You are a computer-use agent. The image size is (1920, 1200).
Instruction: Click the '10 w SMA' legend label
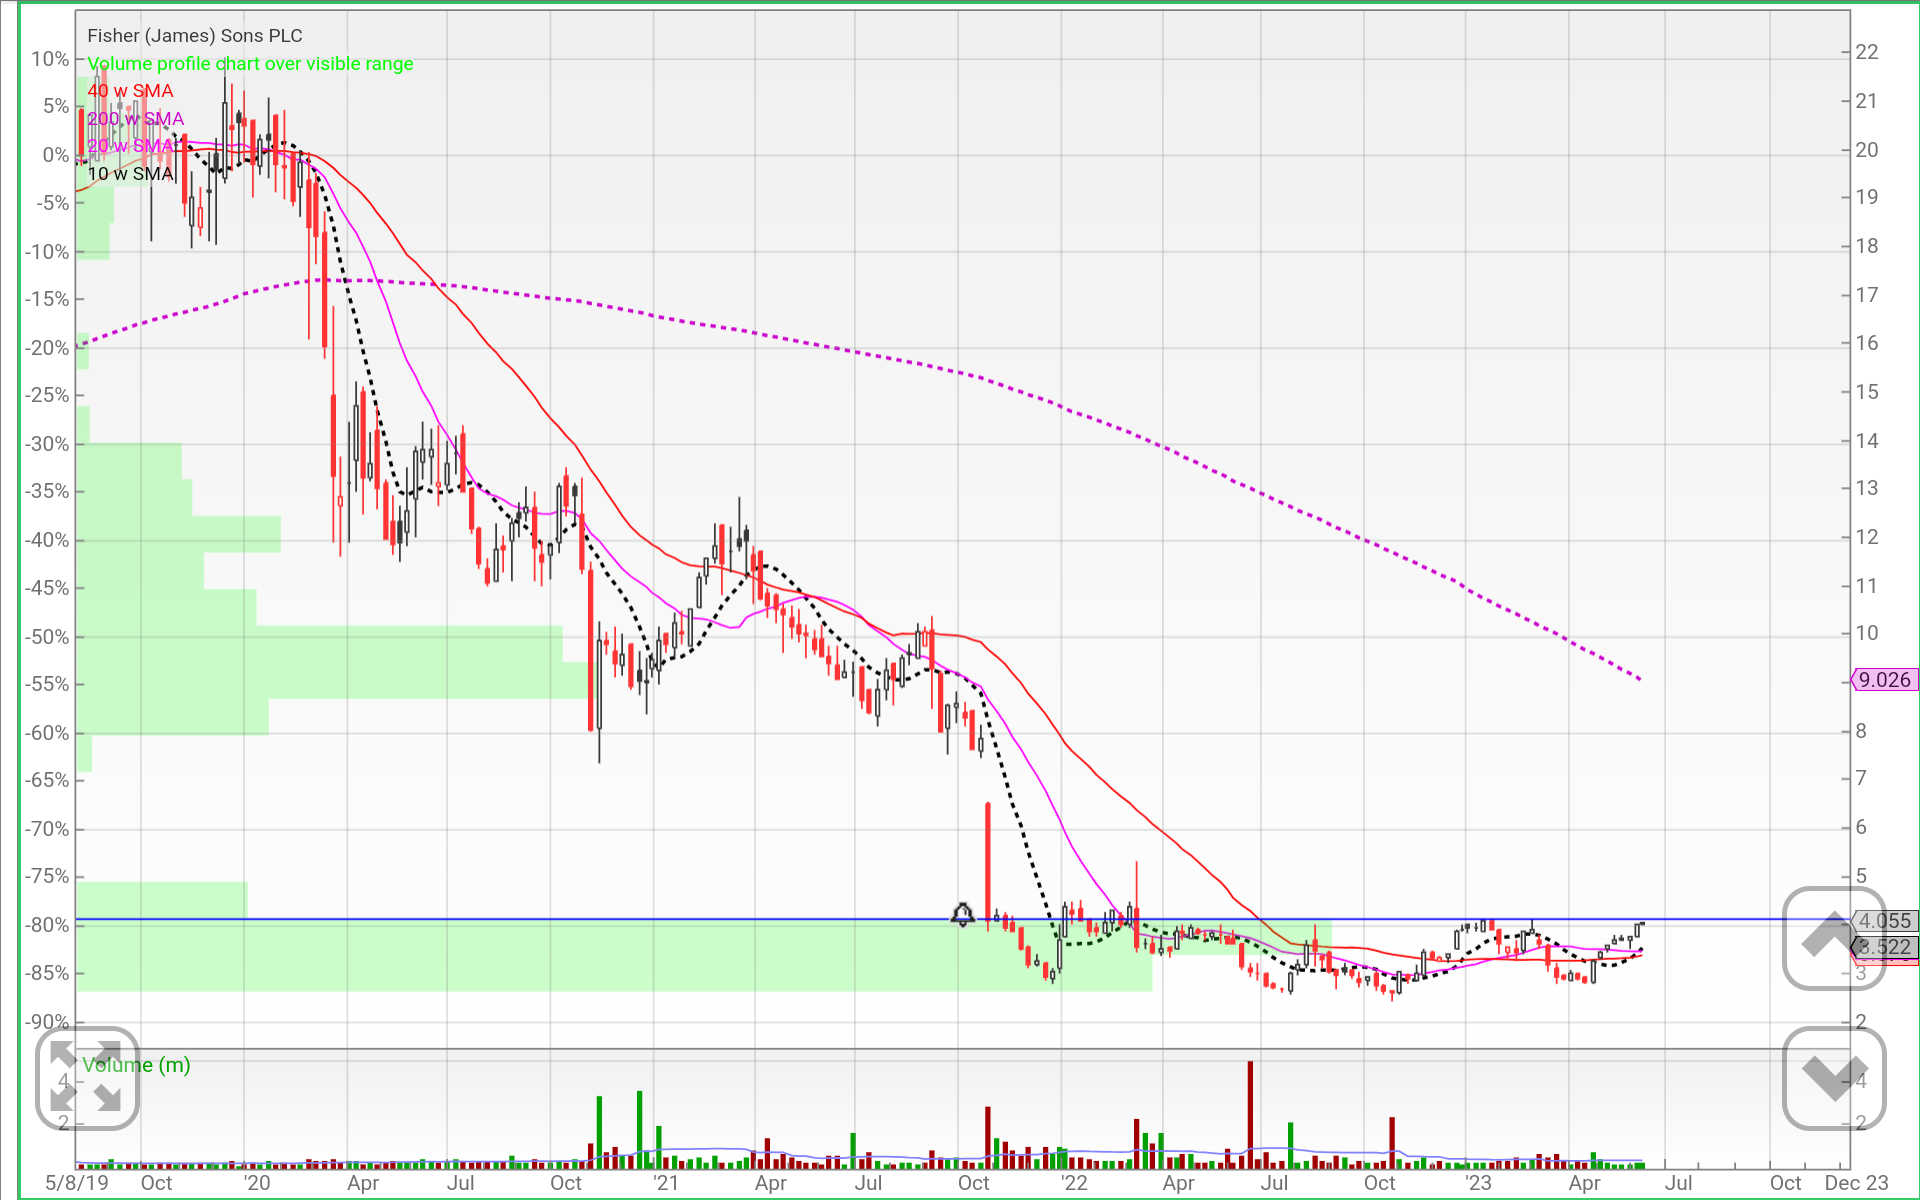pyautogui.click(x=130, y=174)
